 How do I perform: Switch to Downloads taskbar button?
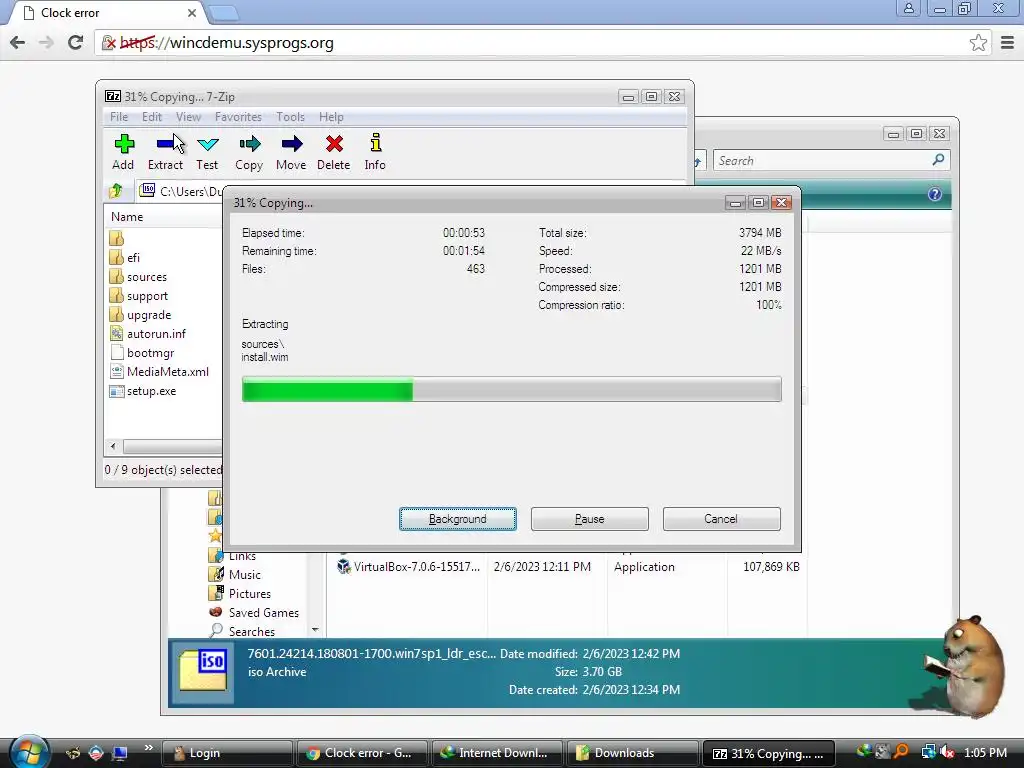click(x=632, y=753)
